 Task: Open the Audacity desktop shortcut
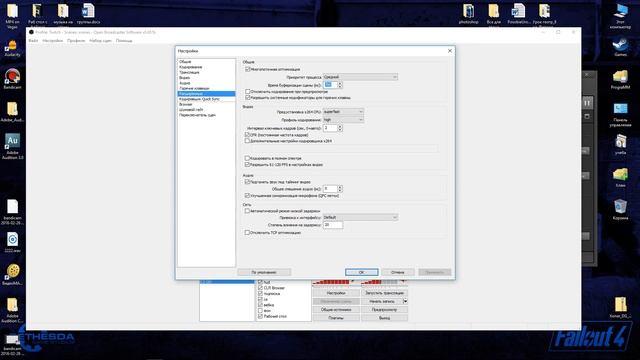(x=12, y=48)
